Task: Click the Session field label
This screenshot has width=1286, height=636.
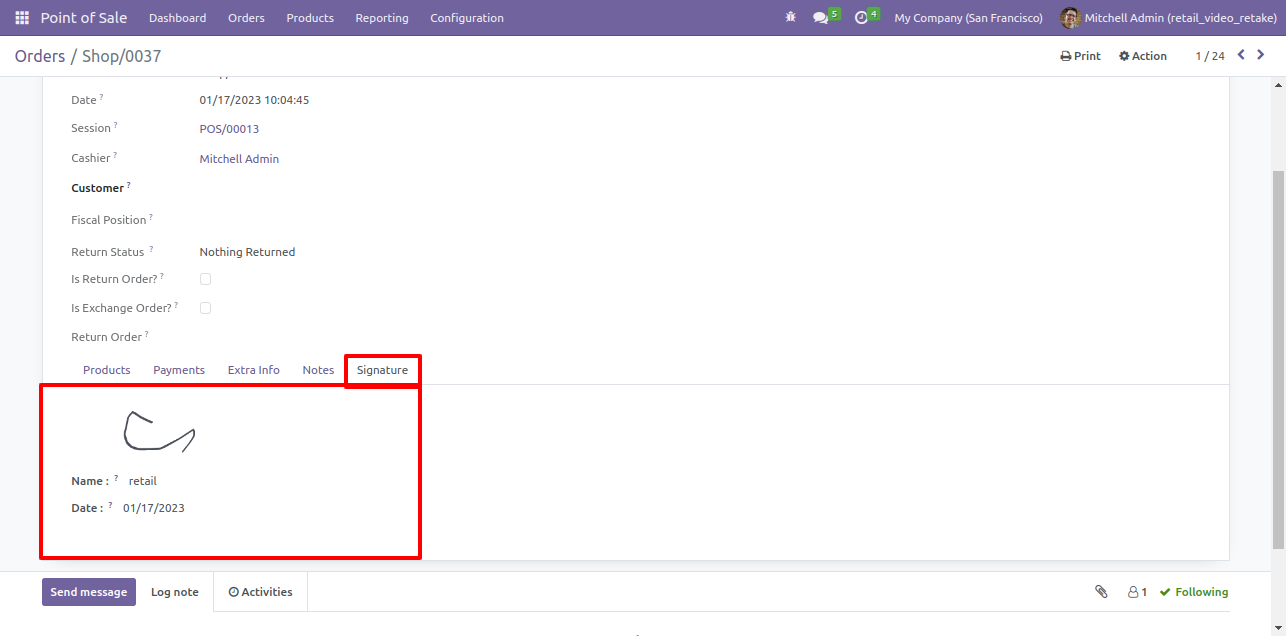Action: click(x=91, y=128)
